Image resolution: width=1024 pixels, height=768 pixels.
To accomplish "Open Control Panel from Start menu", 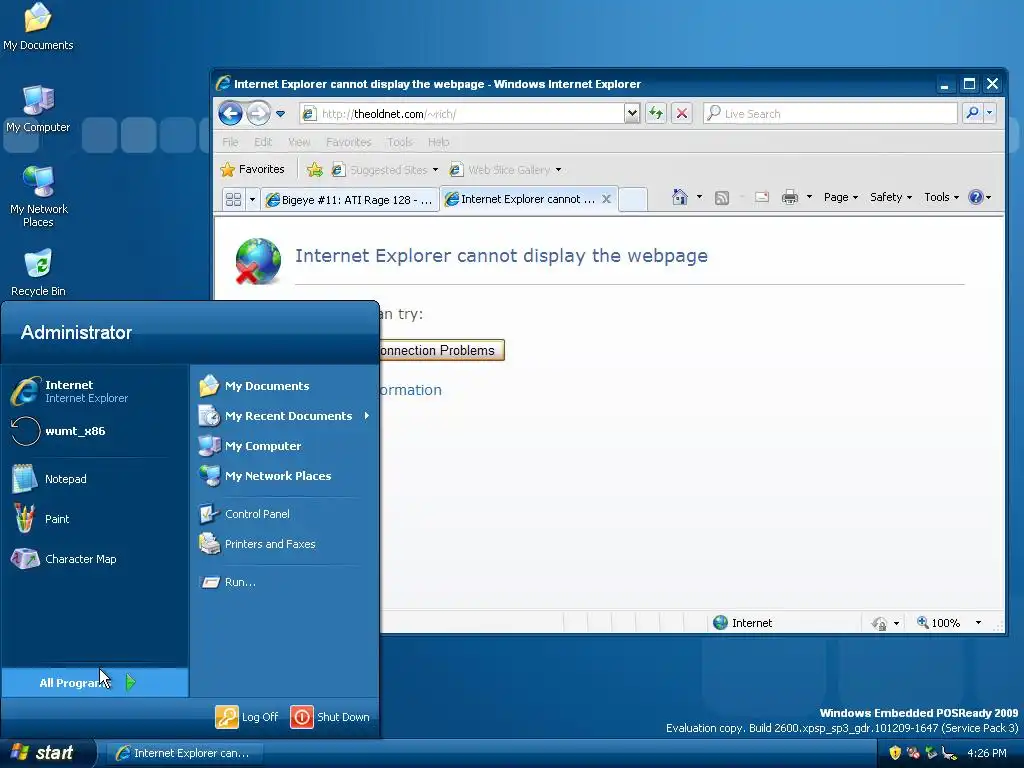I will [x=284, y=514].
